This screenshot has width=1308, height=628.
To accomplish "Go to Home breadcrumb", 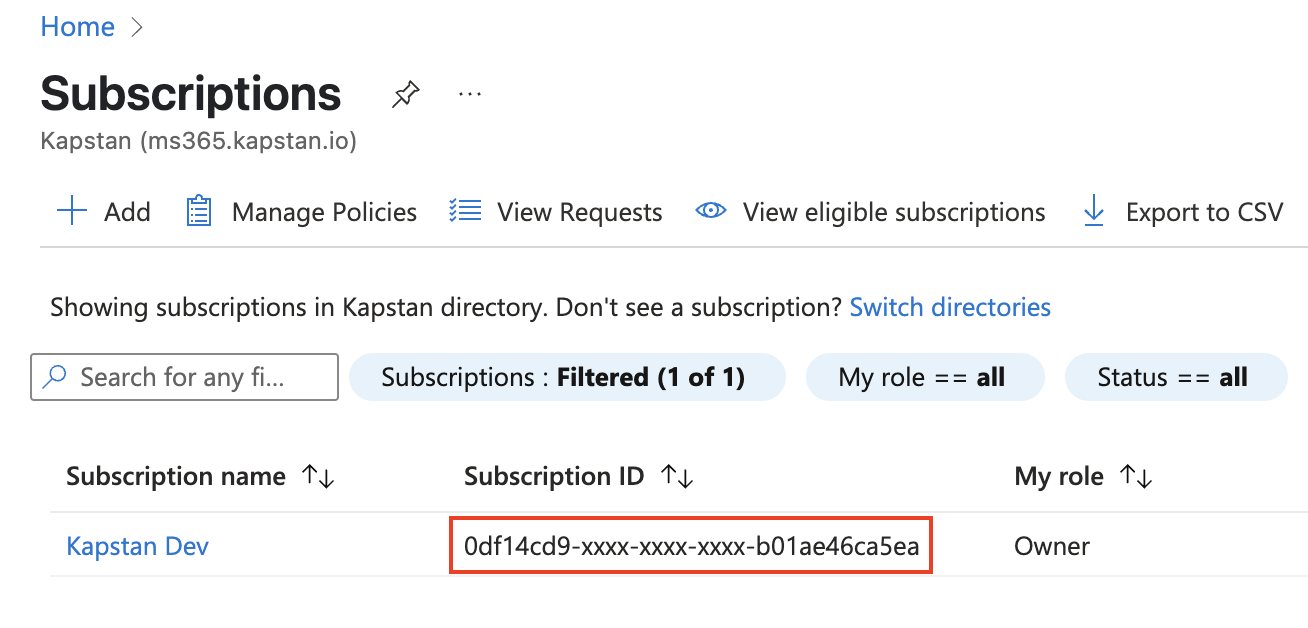I will pyautogui.click(x=77, y=27).
